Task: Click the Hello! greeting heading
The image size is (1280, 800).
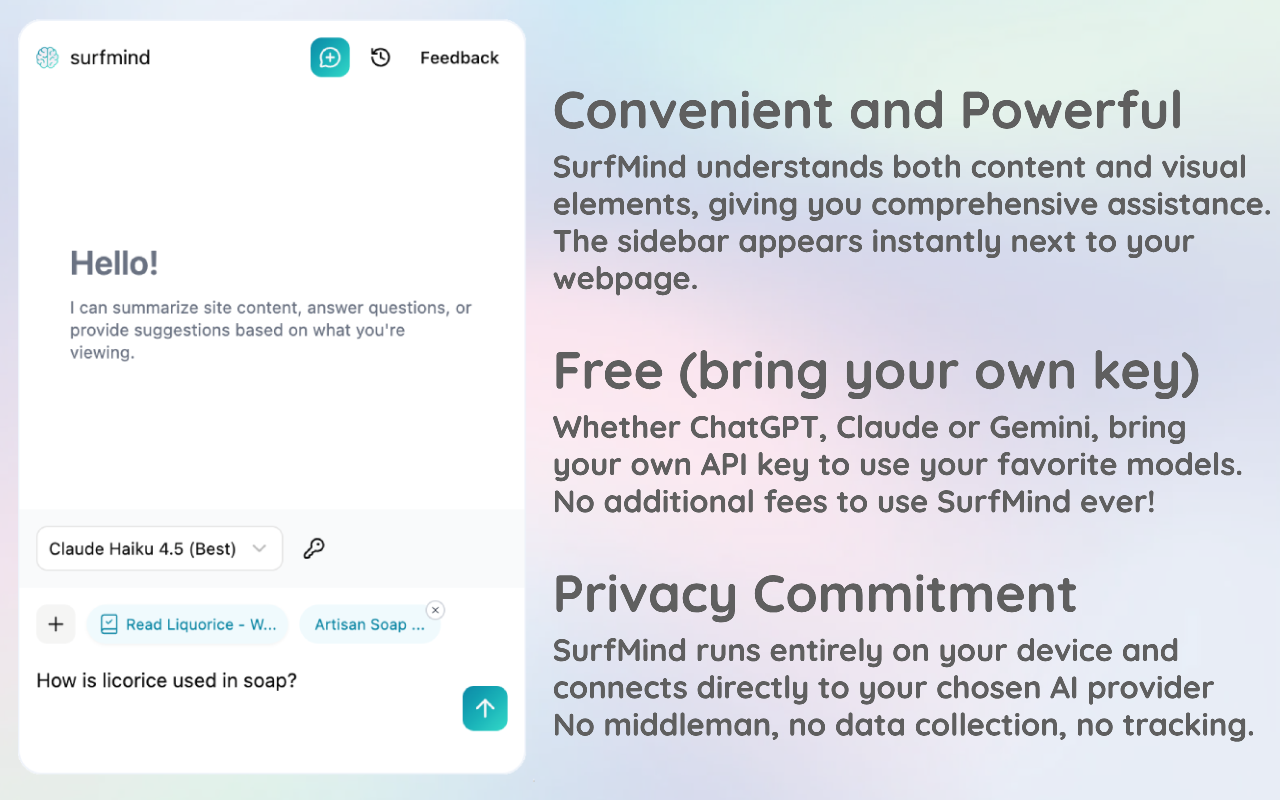Action: [114, 264]
